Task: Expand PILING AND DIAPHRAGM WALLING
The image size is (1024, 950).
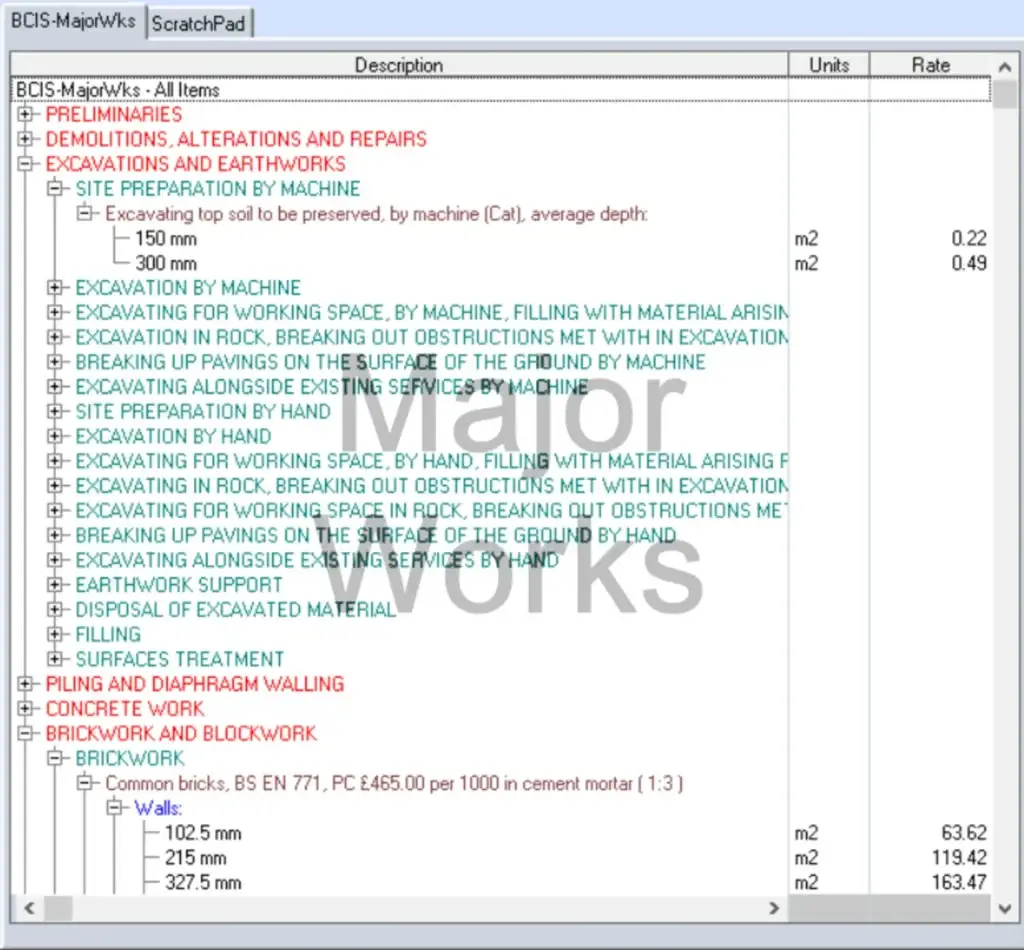Action: click(x=25, y=684)
